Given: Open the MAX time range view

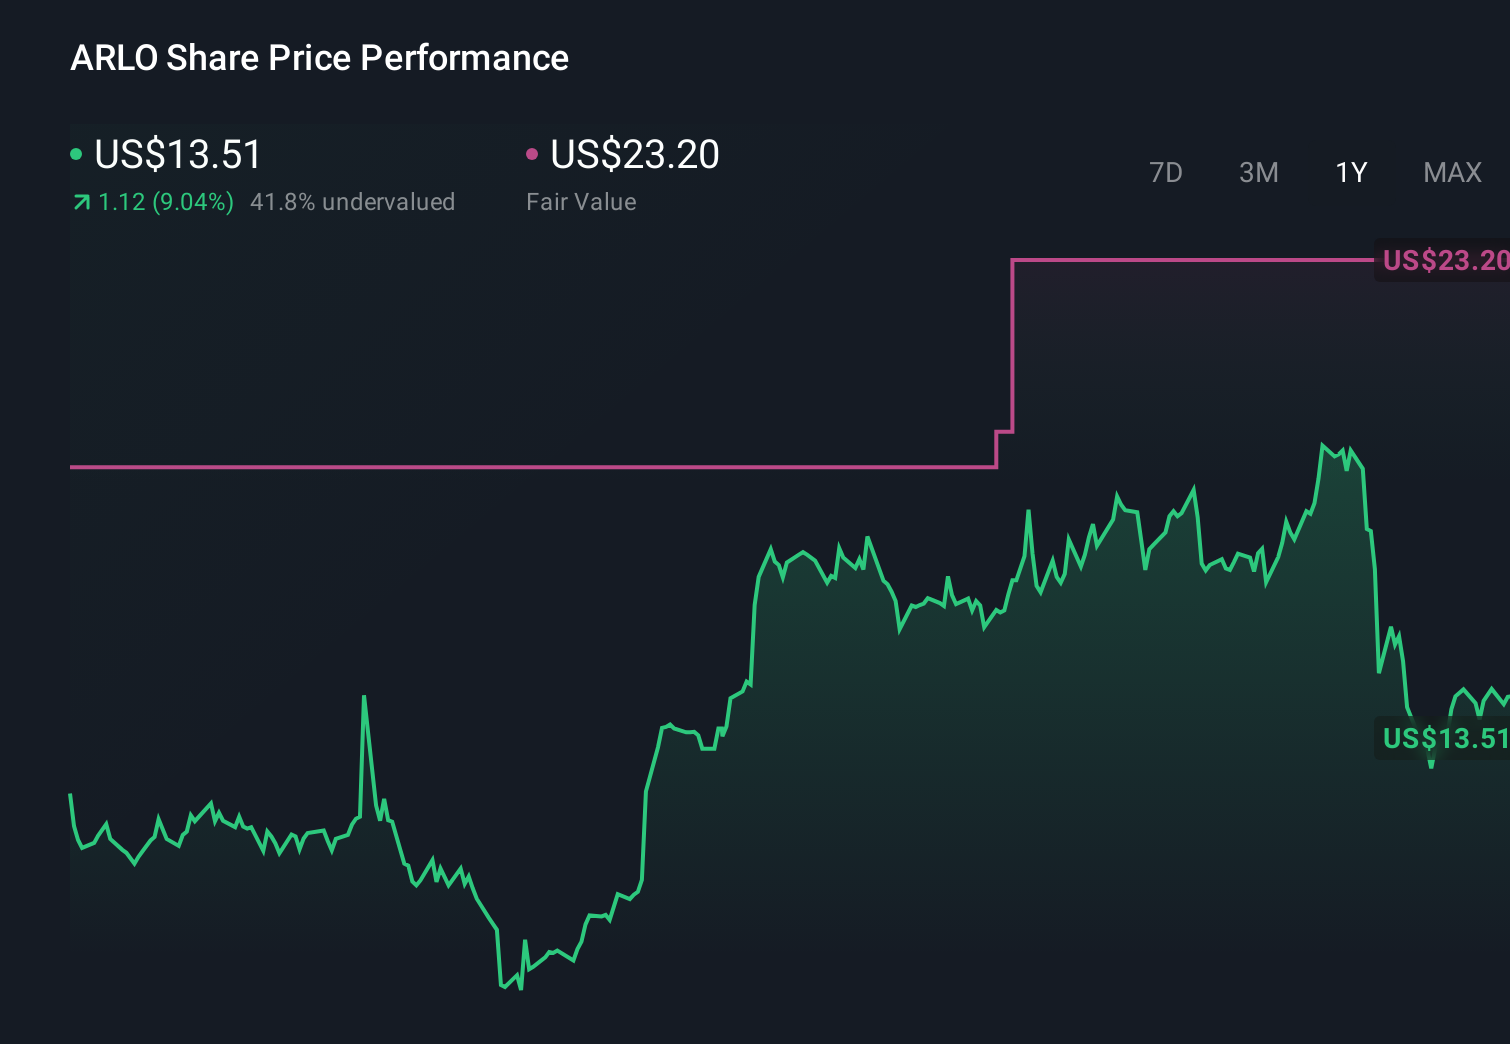Looking at the screenshot, I should pos(1451,173).
